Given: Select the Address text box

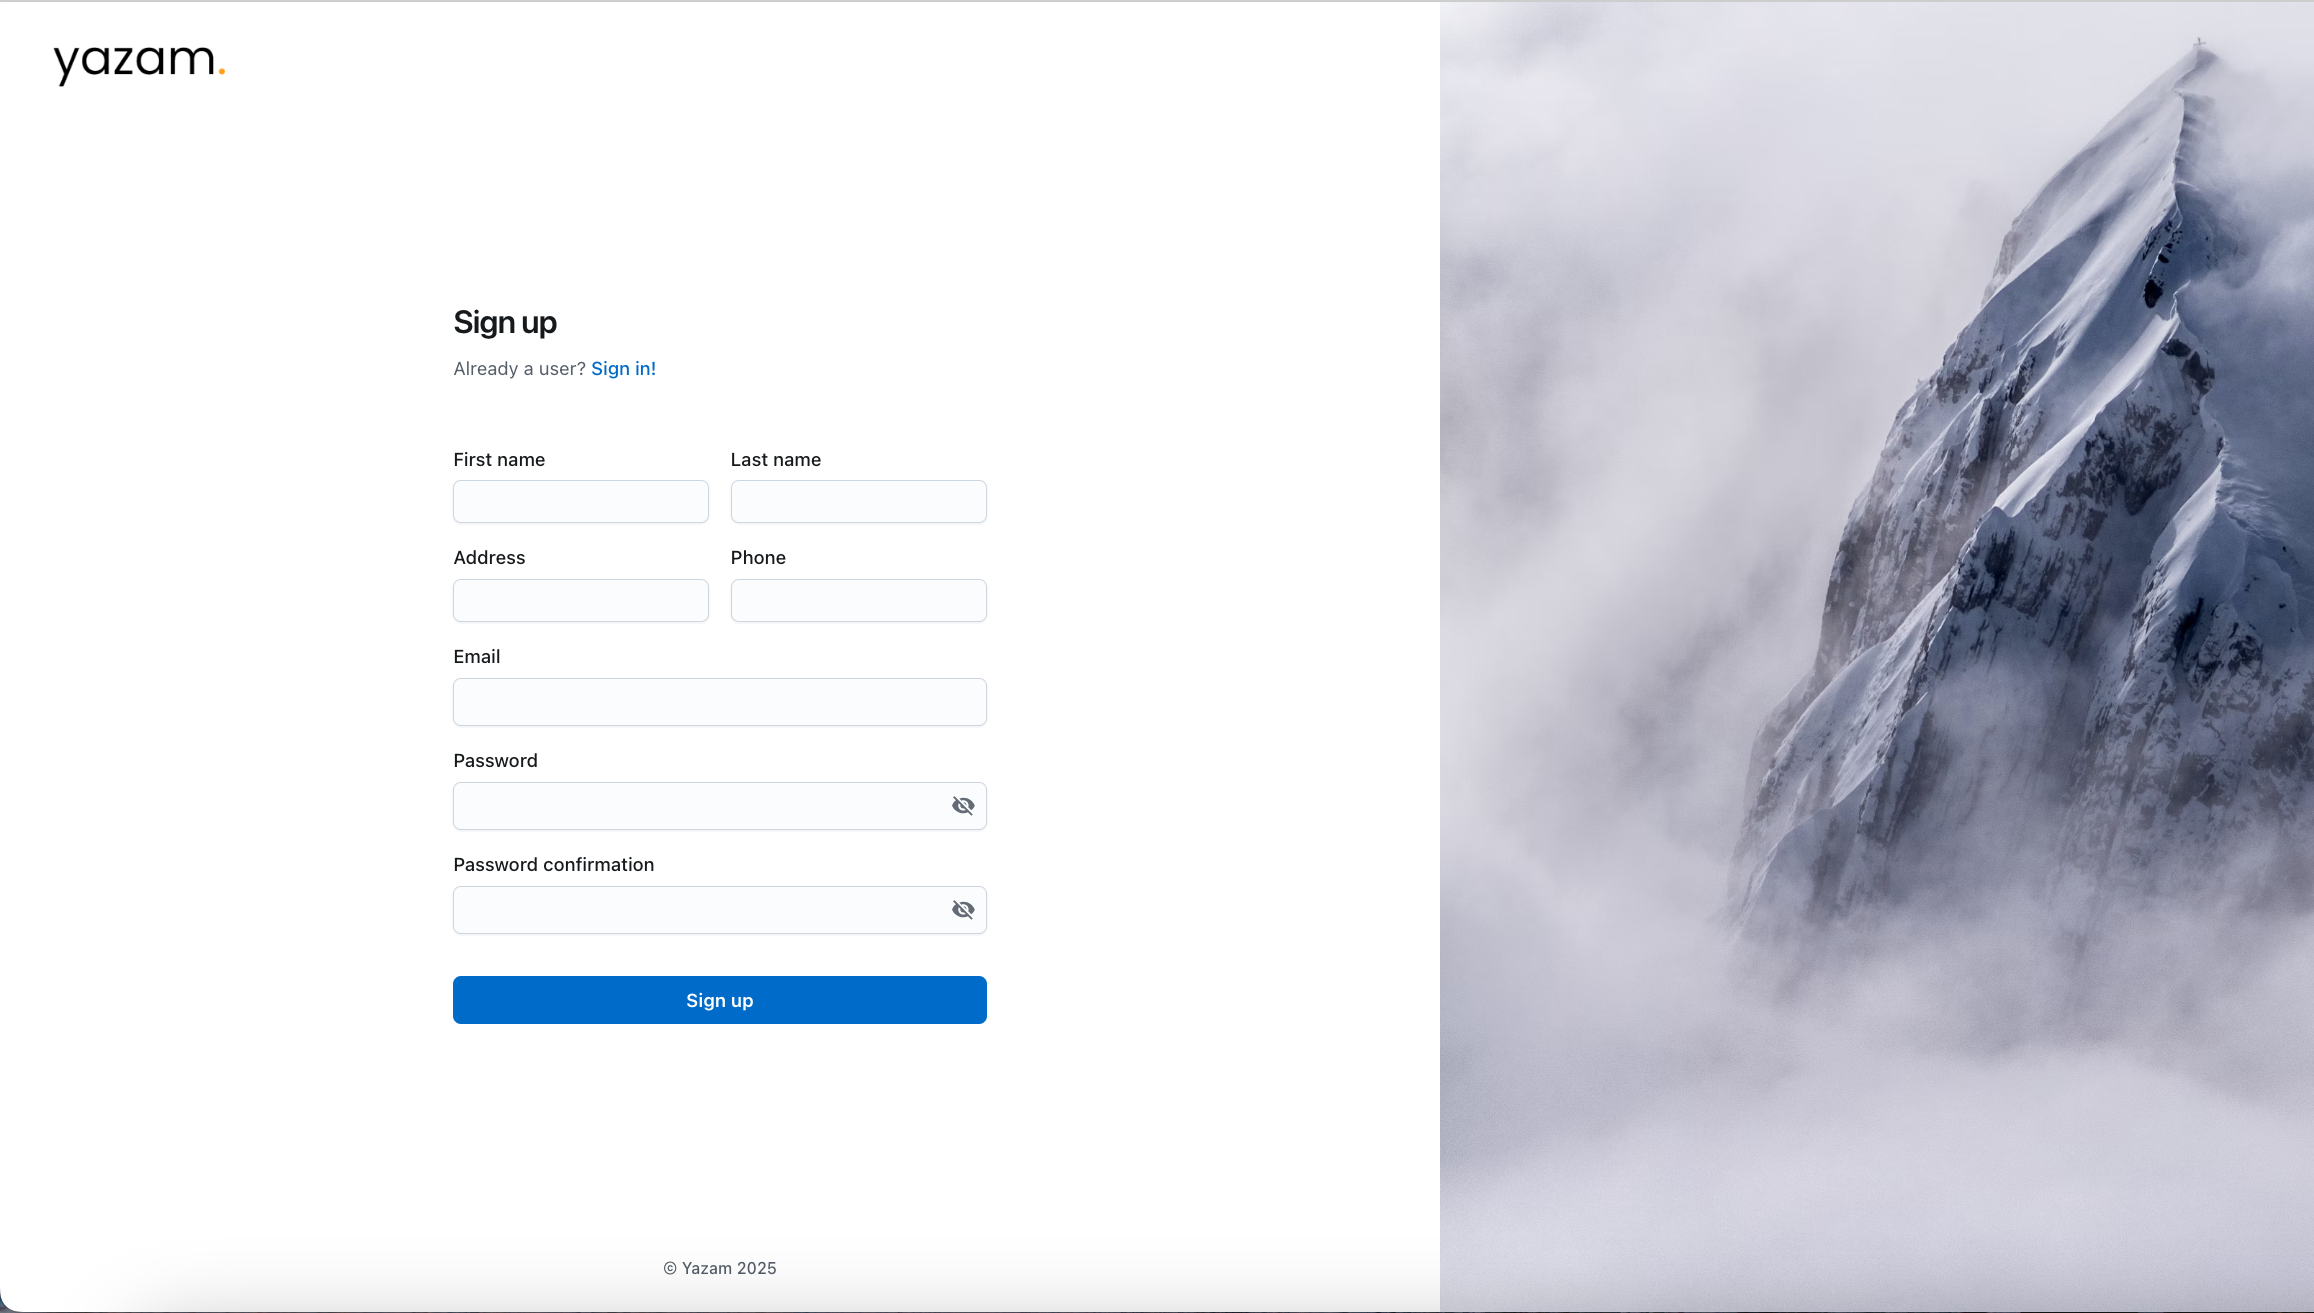Looking at the screenshot, I should pos(580,601).
